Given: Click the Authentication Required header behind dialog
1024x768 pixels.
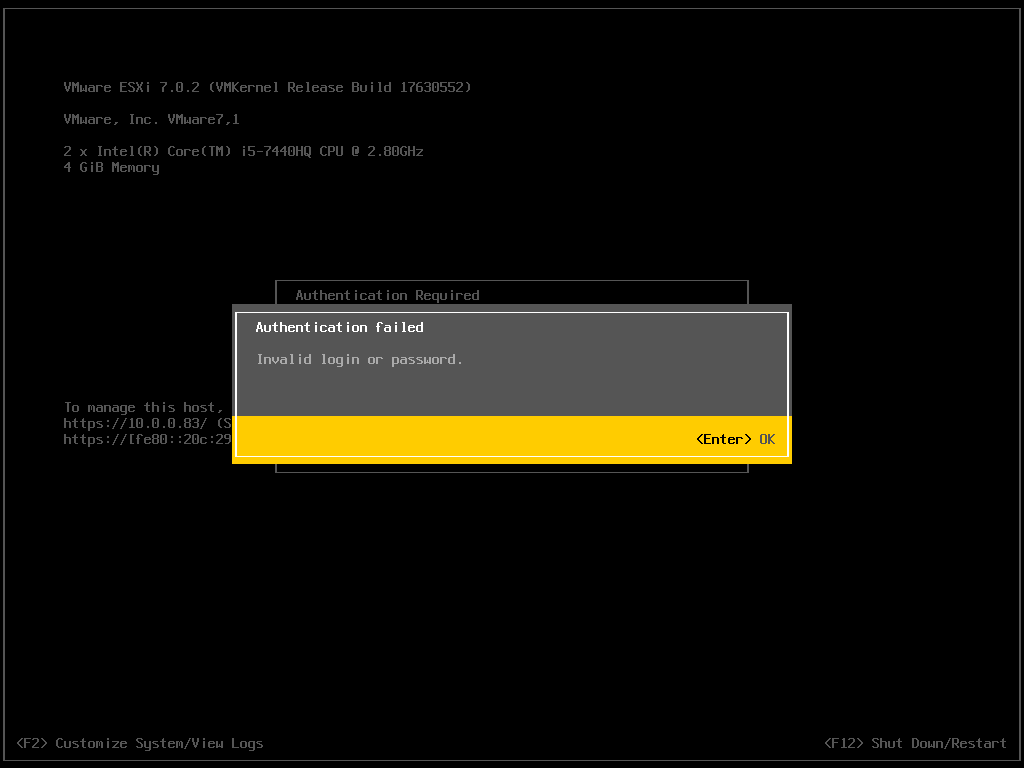Looking at the screenshot, I should 387,295.
